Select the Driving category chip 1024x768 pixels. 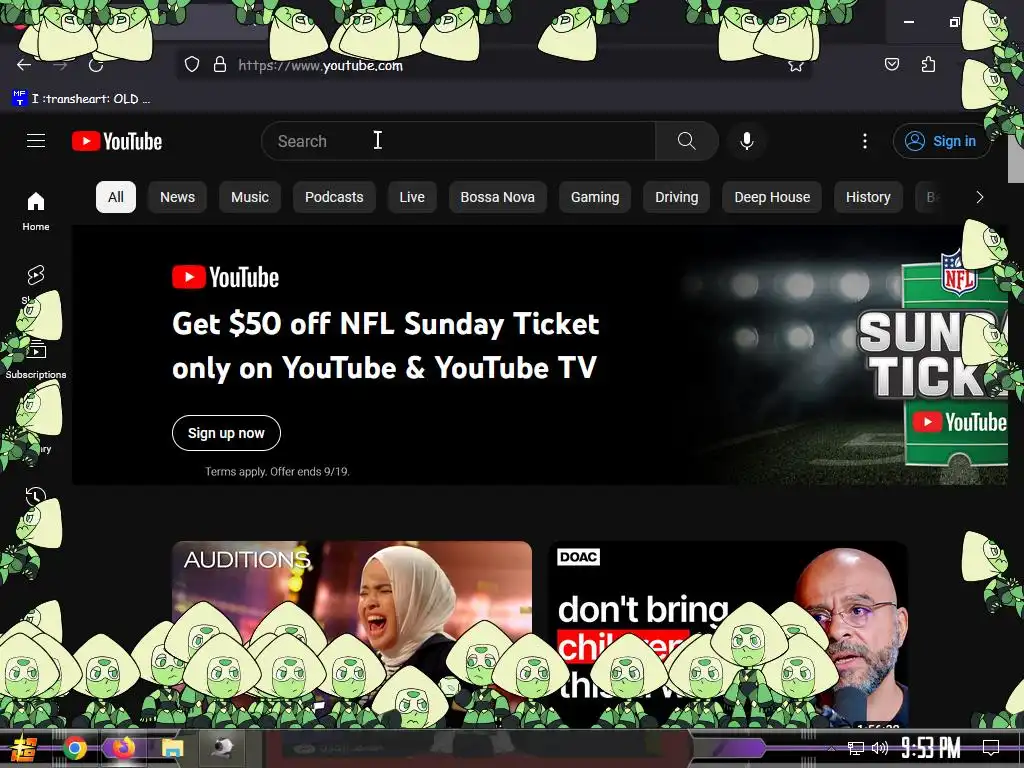(x=677, y=197)
